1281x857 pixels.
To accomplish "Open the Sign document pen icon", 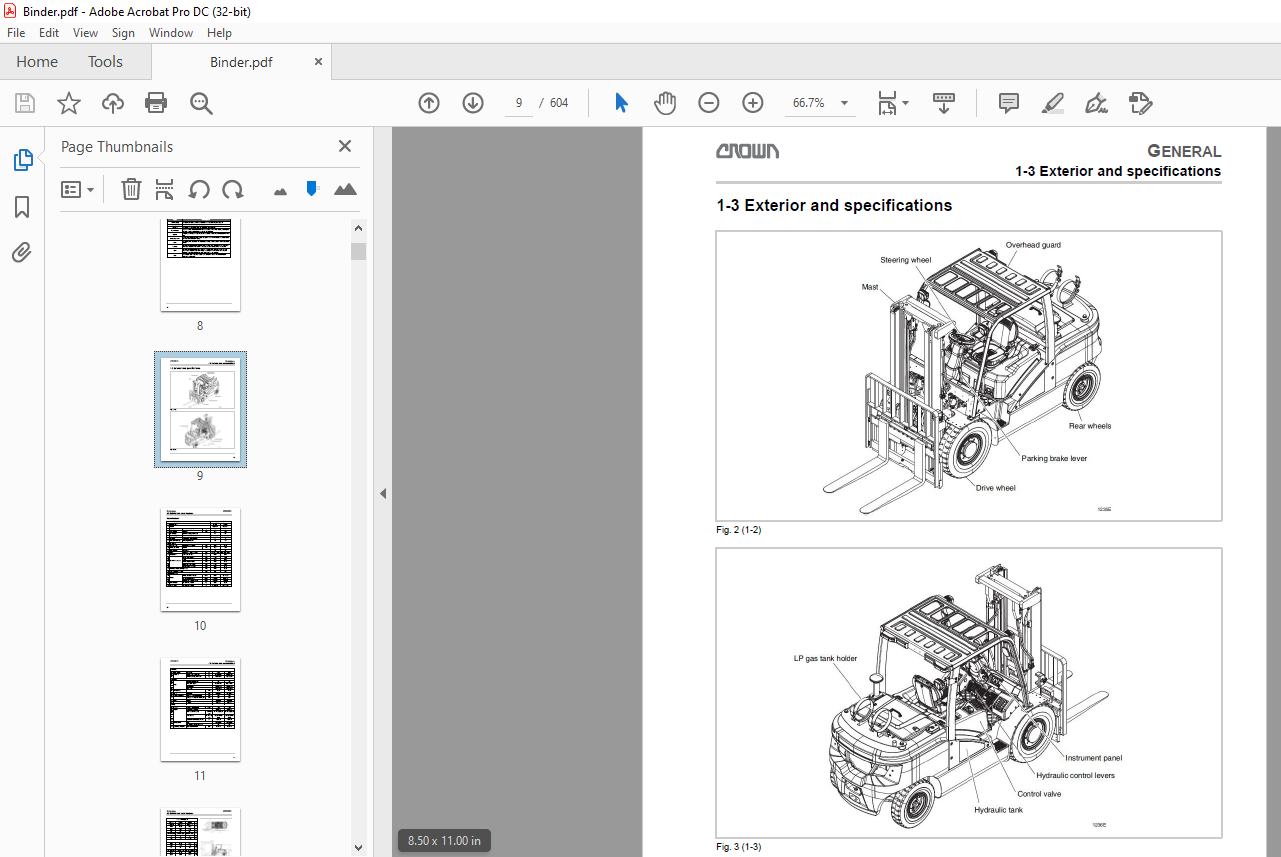I will (x=1097, y=103).
